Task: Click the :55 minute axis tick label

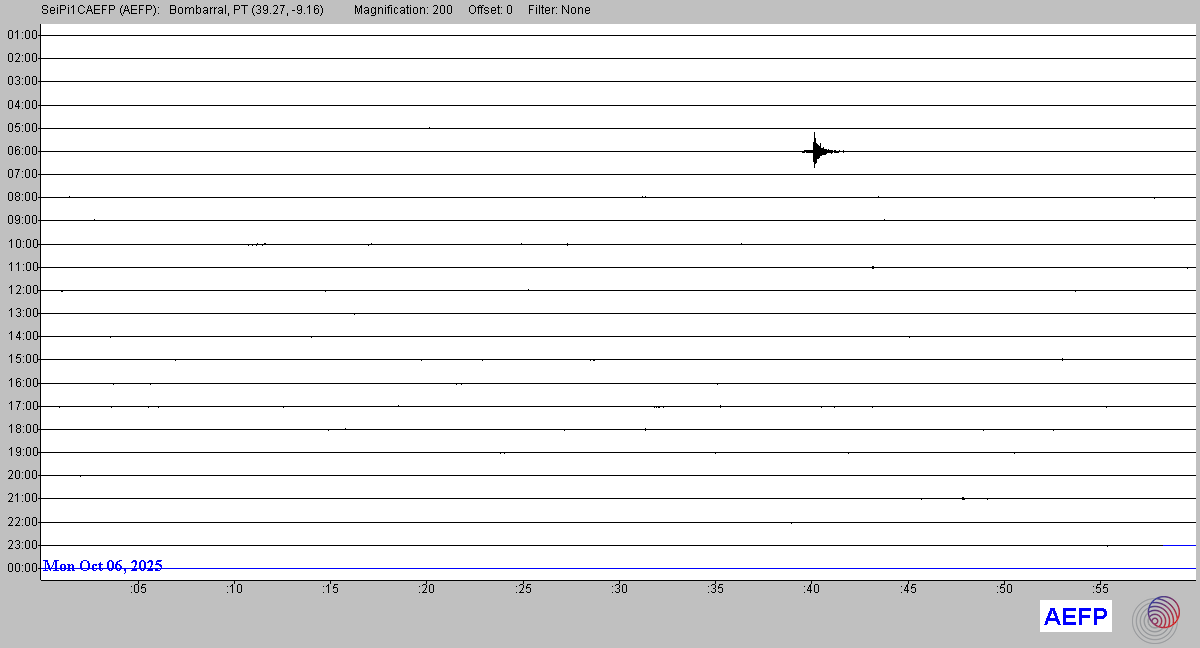Action: [1100, 589]
